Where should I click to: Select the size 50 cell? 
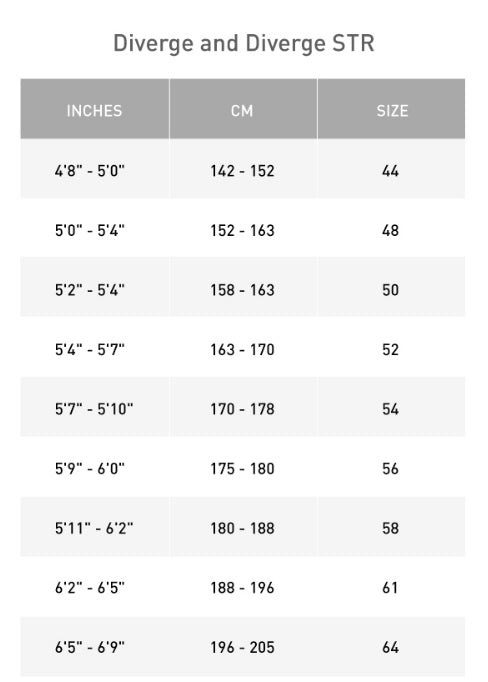(x=391, y=288)
